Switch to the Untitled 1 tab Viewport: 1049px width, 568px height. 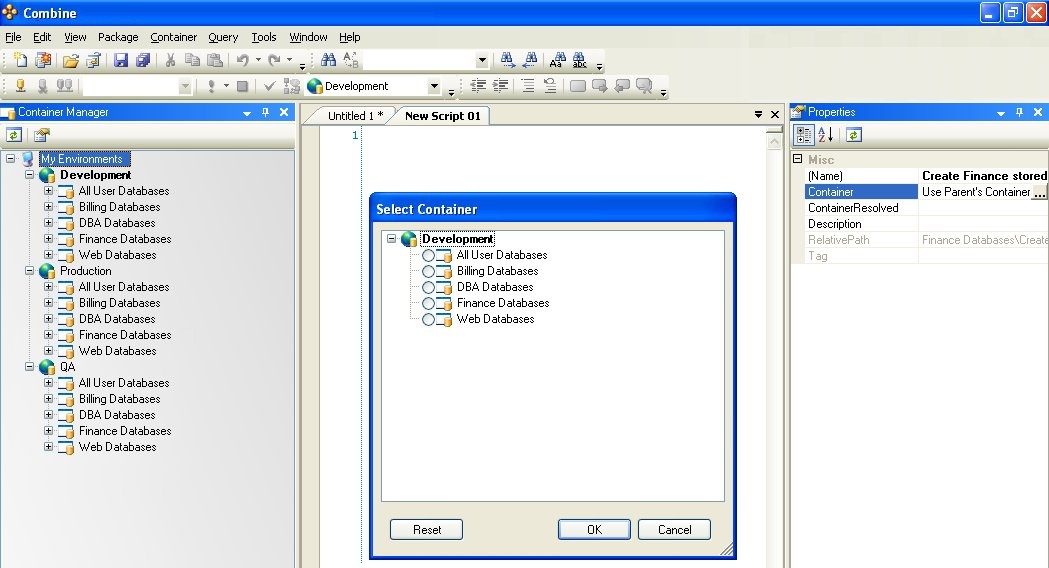click(355, 116)
